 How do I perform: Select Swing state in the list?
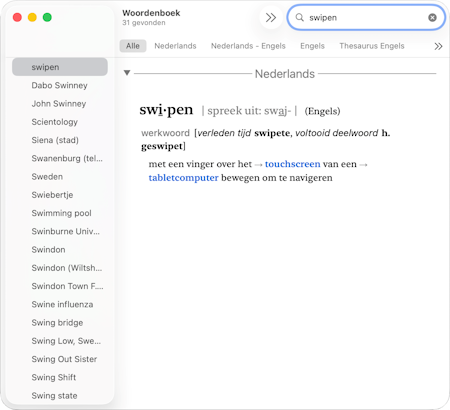[60, 396]
